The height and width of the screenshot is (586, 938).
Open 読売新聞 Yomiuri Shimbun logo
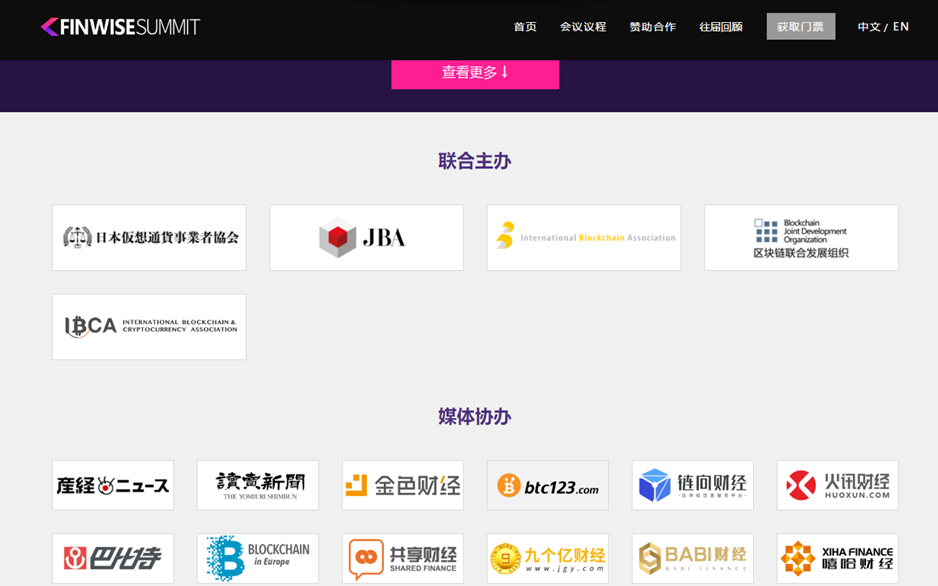258,485
